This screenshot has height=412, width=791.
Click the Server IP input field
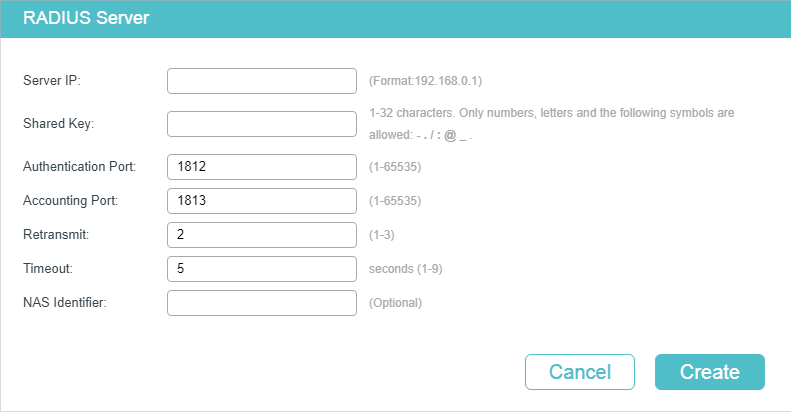click(262, 81)
